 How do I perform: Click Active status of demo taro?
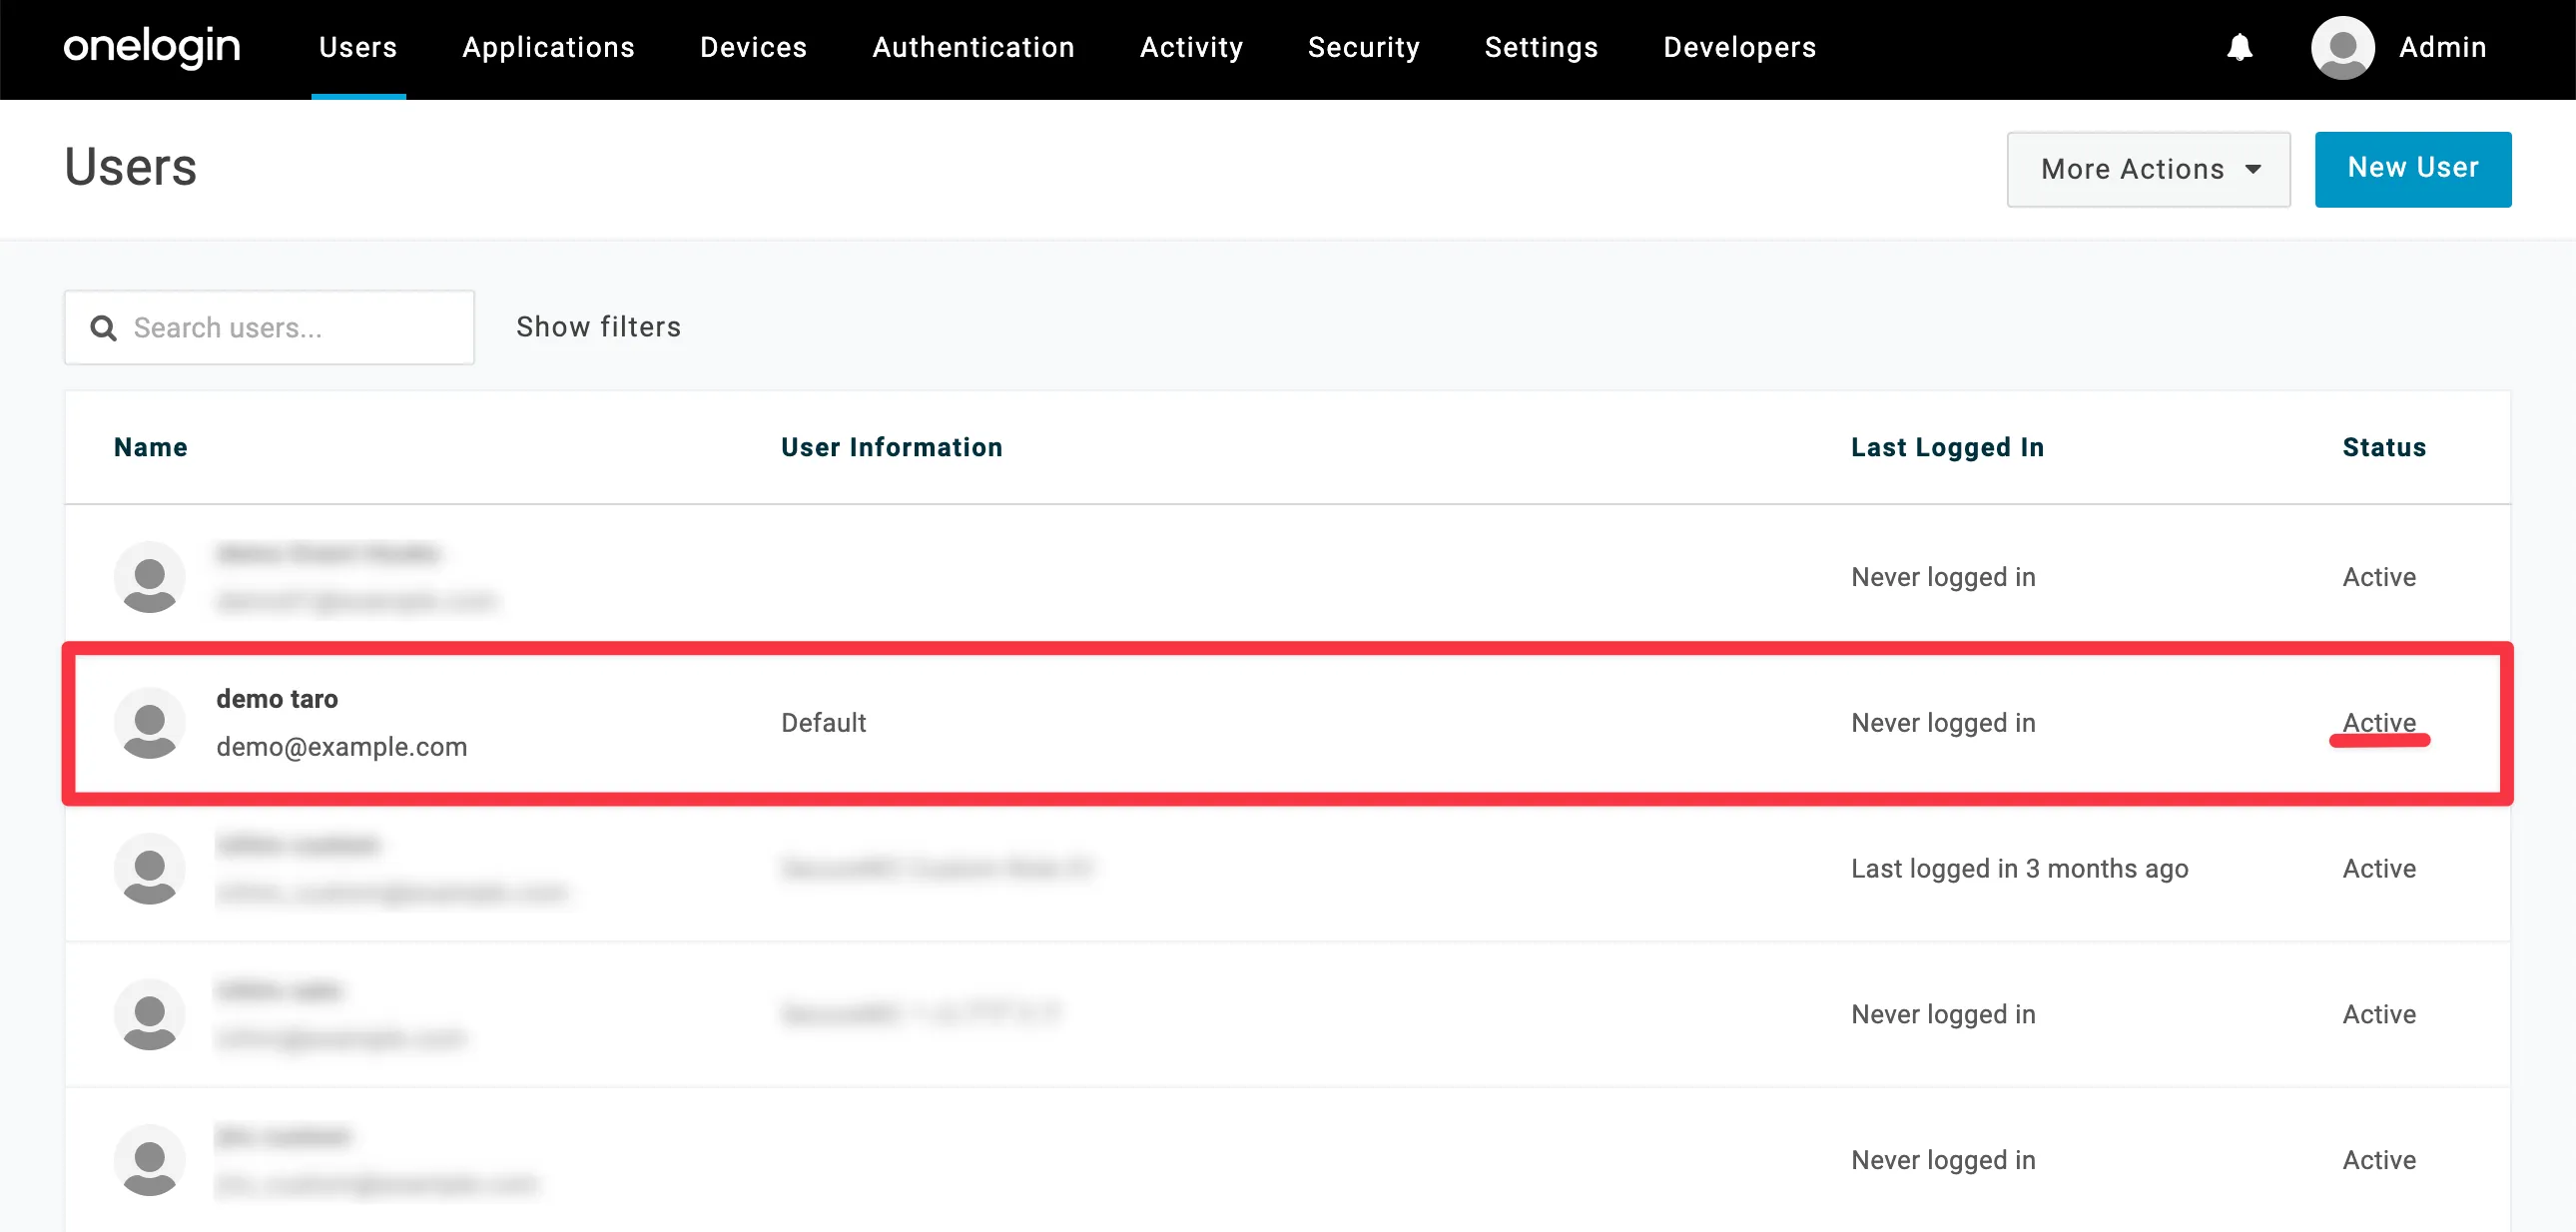pyautogui.click(x=2379, y=723)
